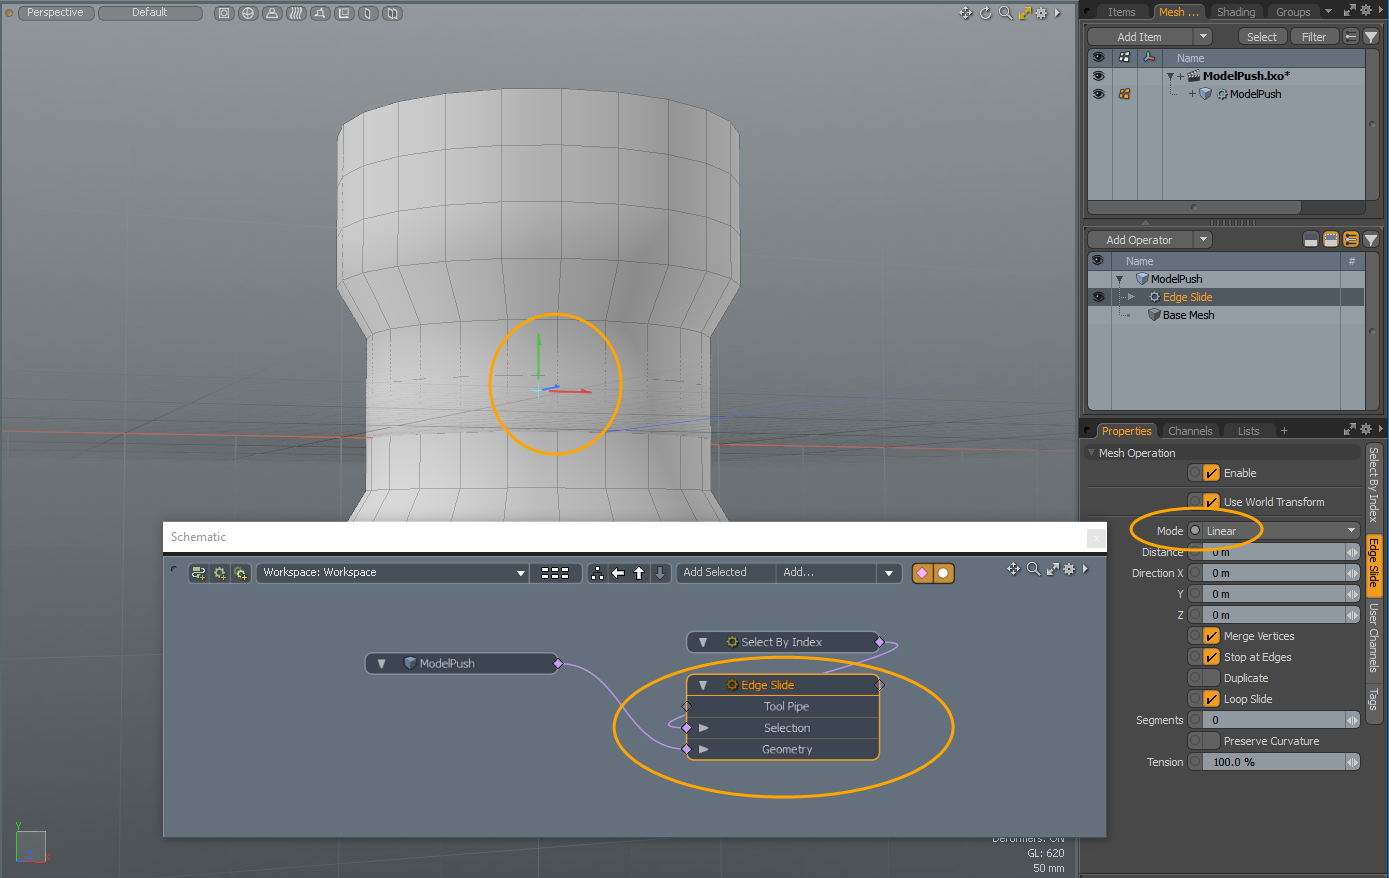Click the schematic back arrow icon
Image resolution: width=1389 pixels, height=878 pixels.
(618, 573)
